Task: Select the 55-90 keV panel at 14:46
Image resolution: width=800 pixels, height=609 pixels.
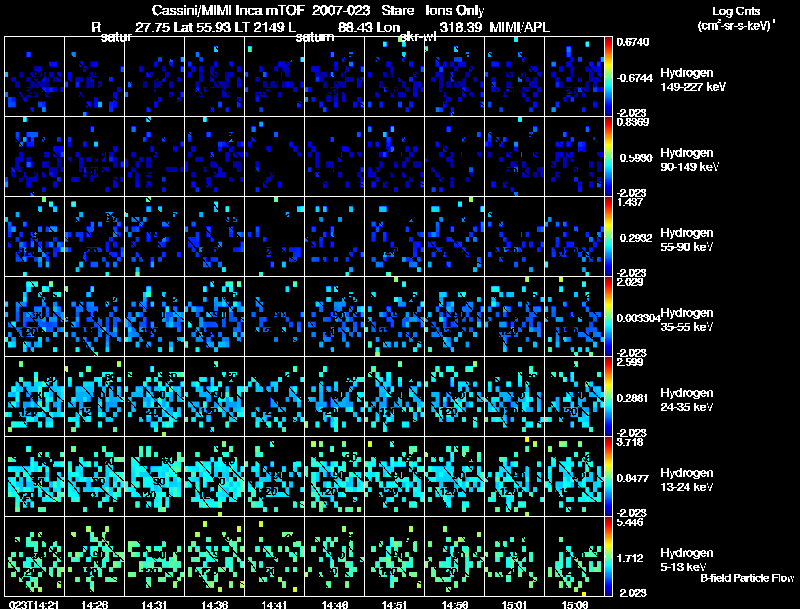Action: [x=334, y=236]
